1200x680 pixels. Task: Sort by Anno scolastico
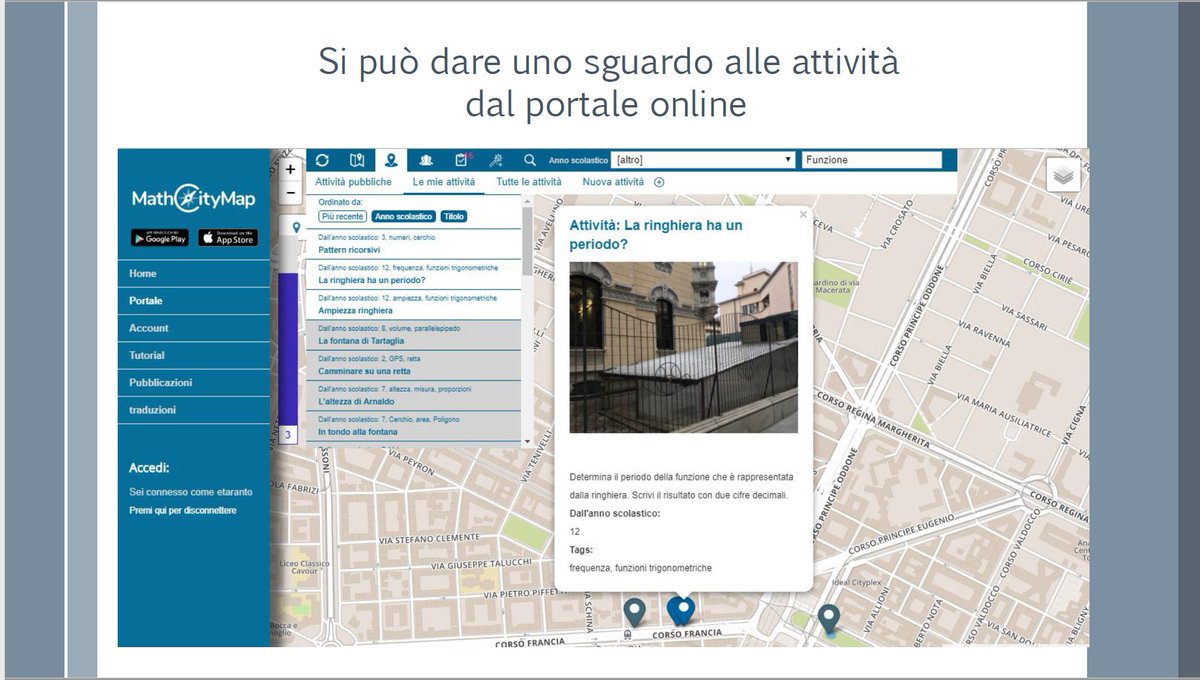[403, 216]
